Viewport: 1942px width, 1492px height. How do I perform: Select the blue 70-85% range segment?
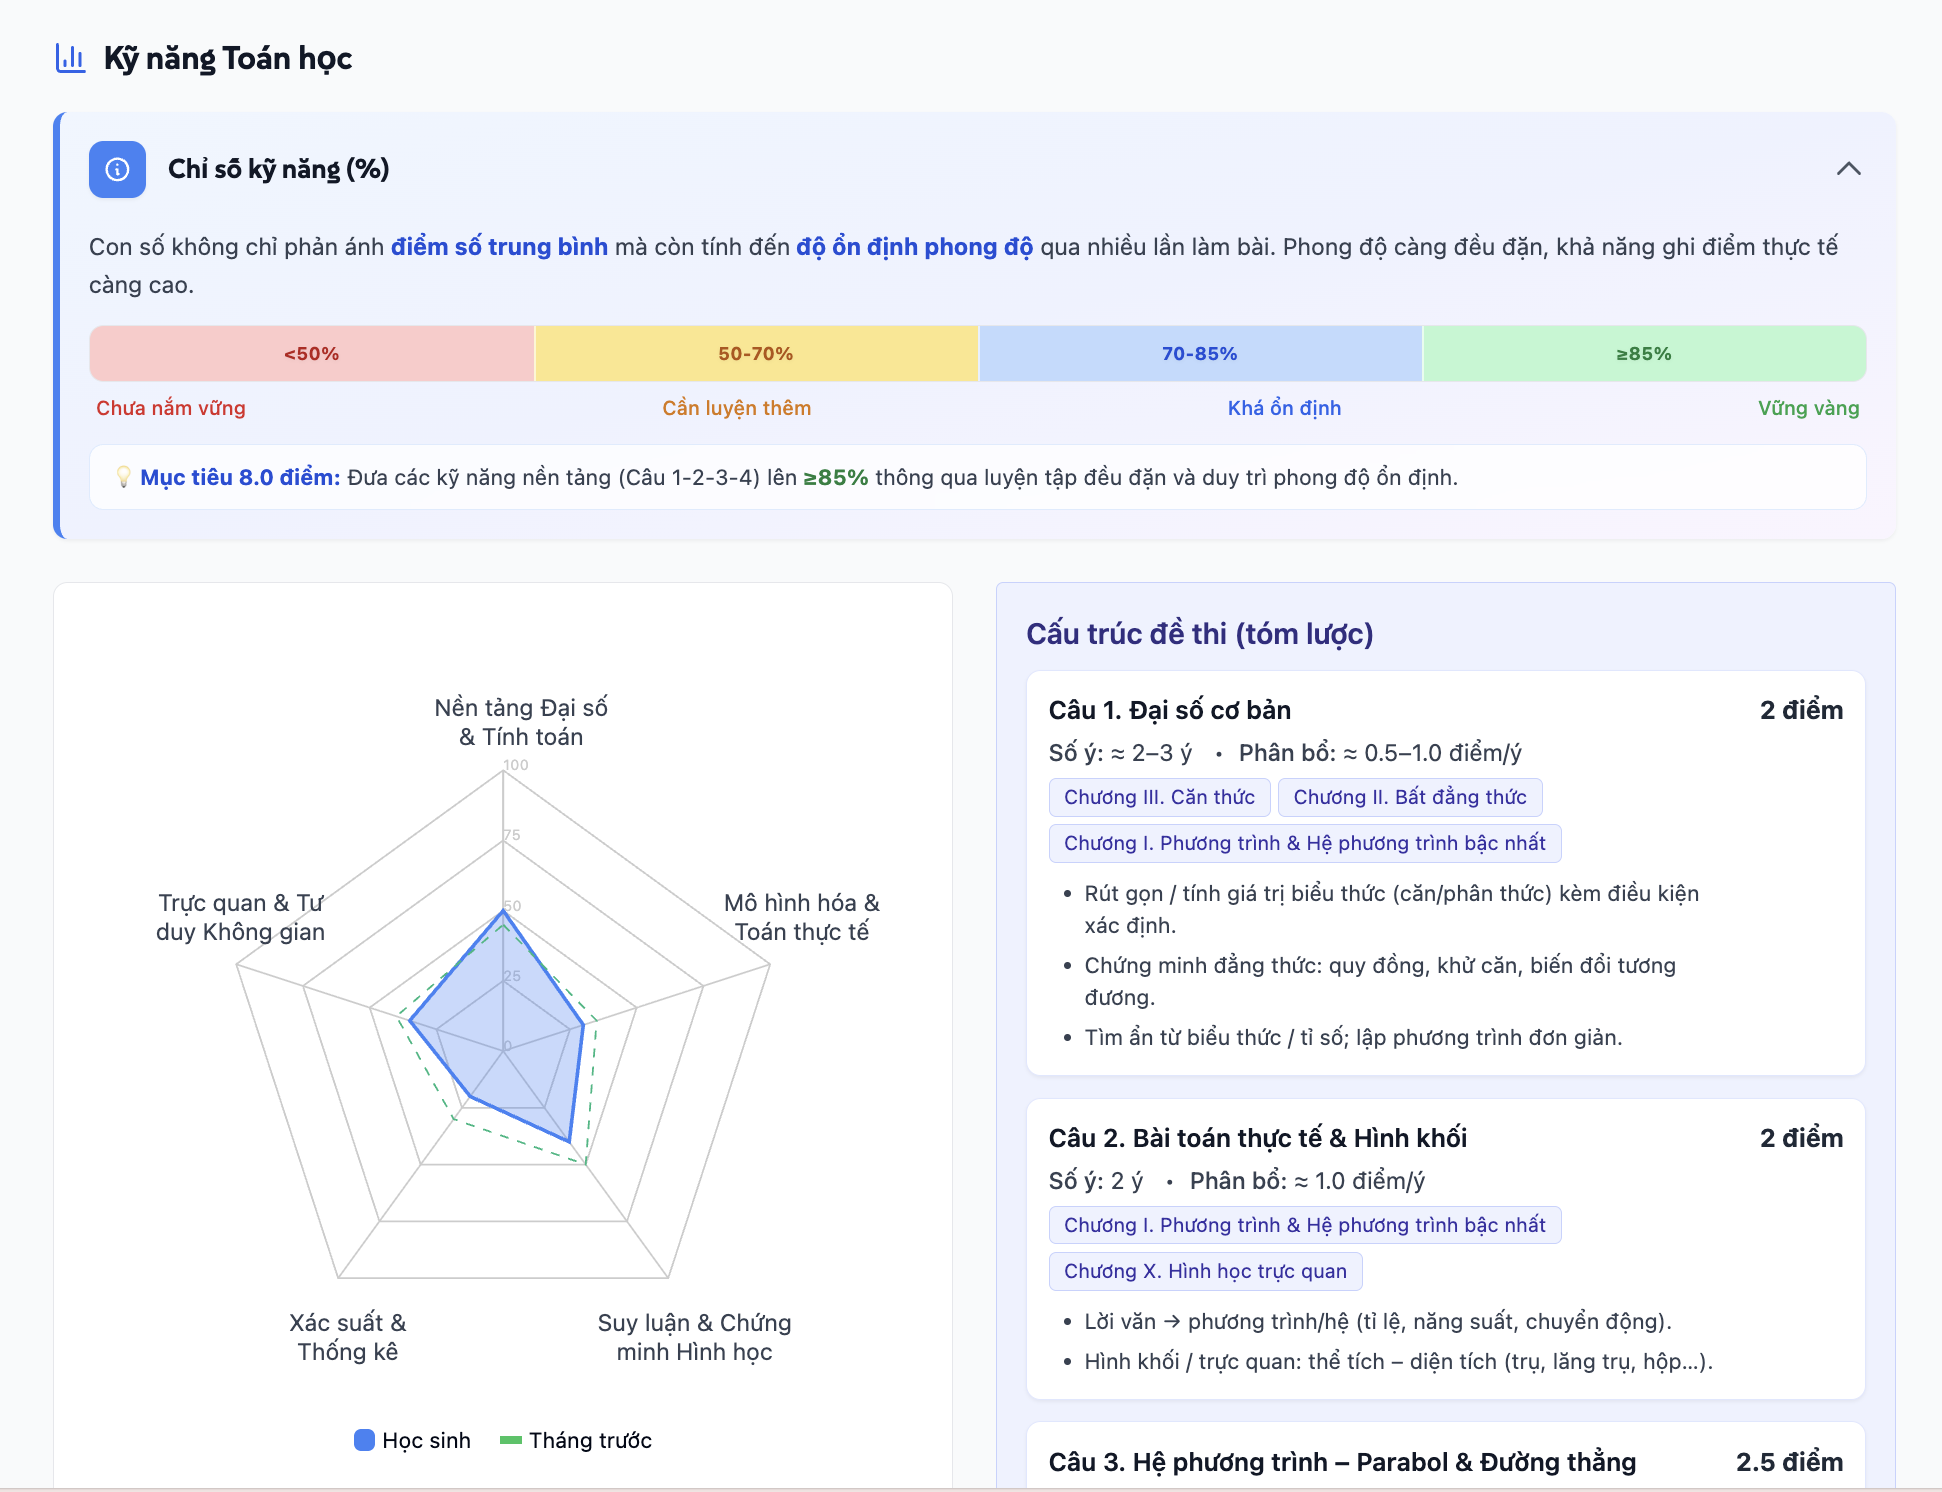pyautogui.click(x=1200, y=354)
